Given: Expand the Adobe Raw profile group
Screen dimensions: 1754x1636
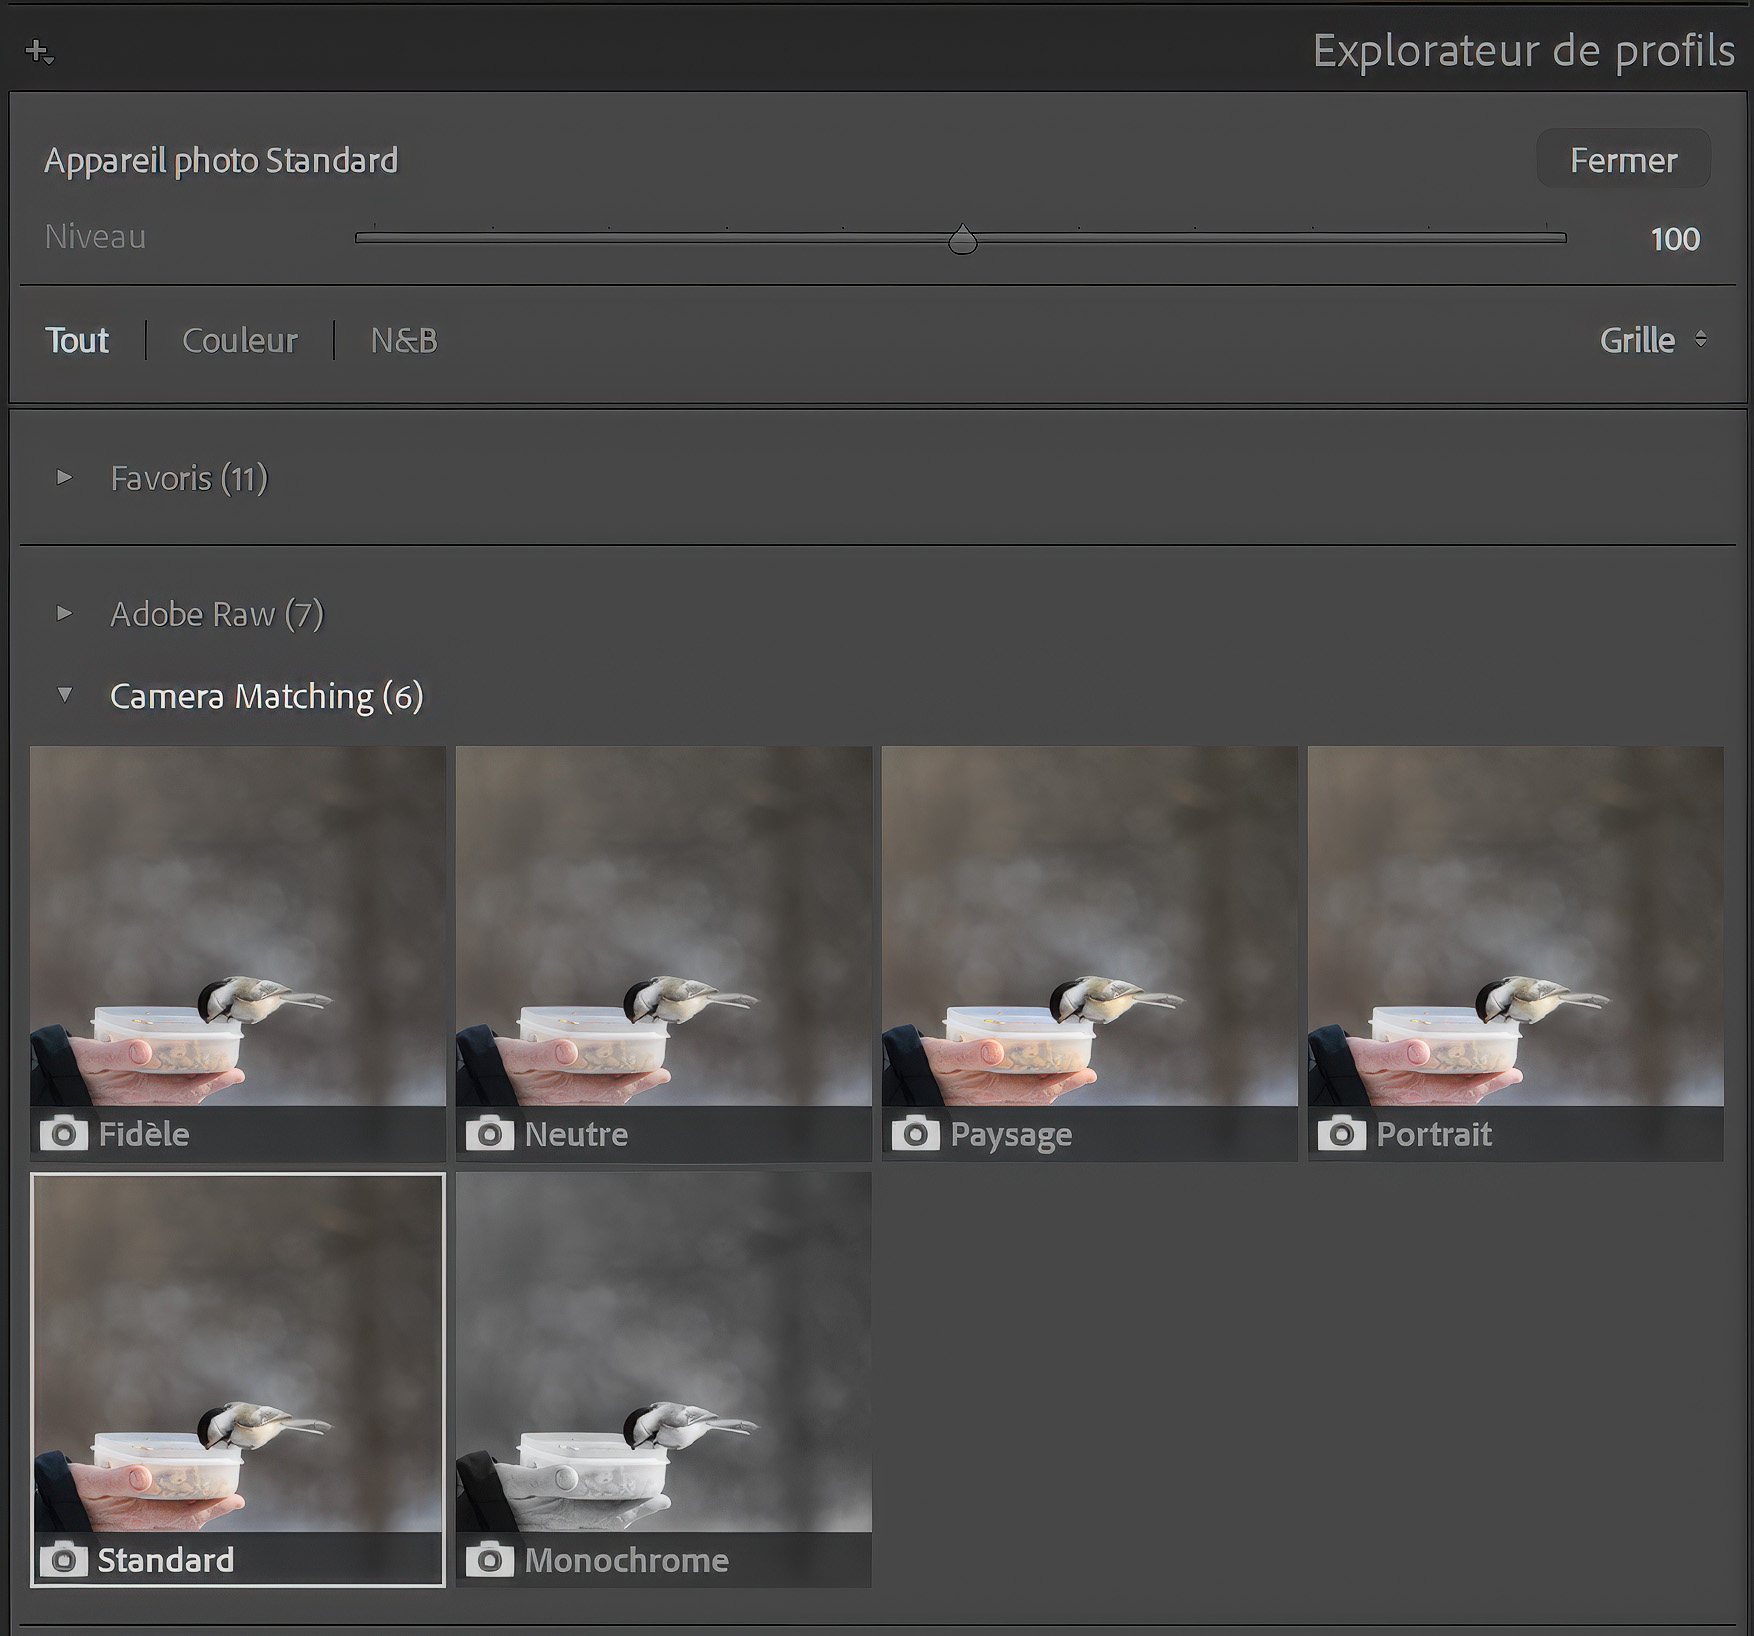Looking at the screenshot, I should [x=66, y=614].
